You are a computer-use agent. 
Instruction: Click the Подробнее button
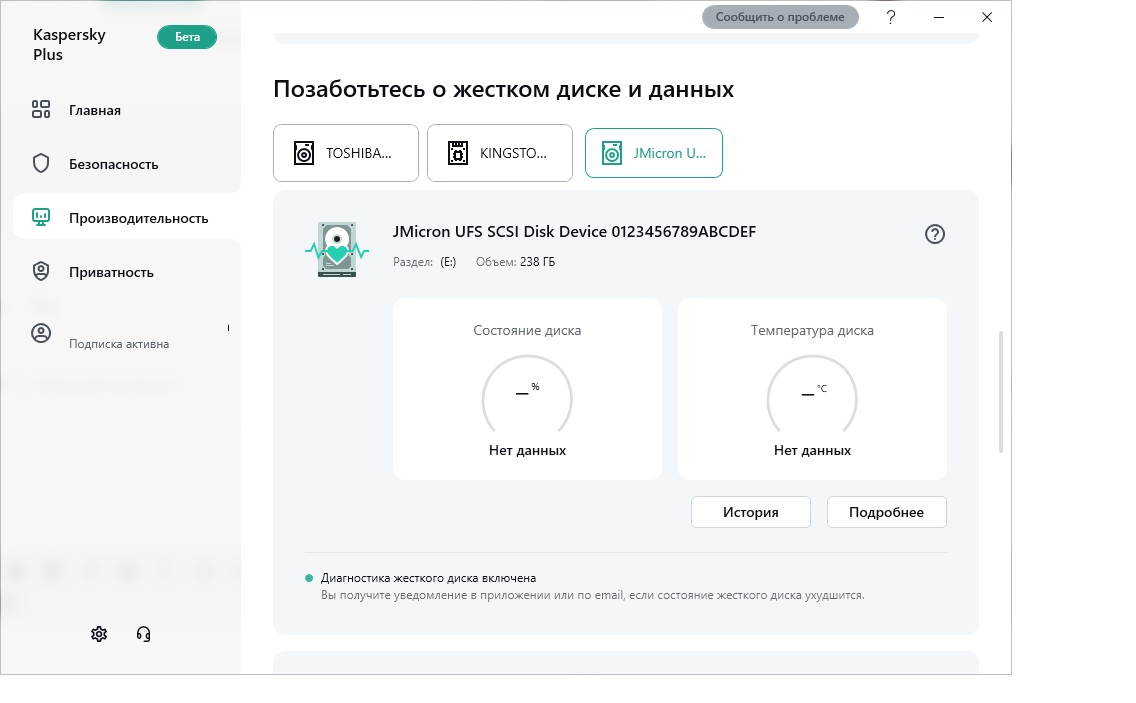[887, 512]
